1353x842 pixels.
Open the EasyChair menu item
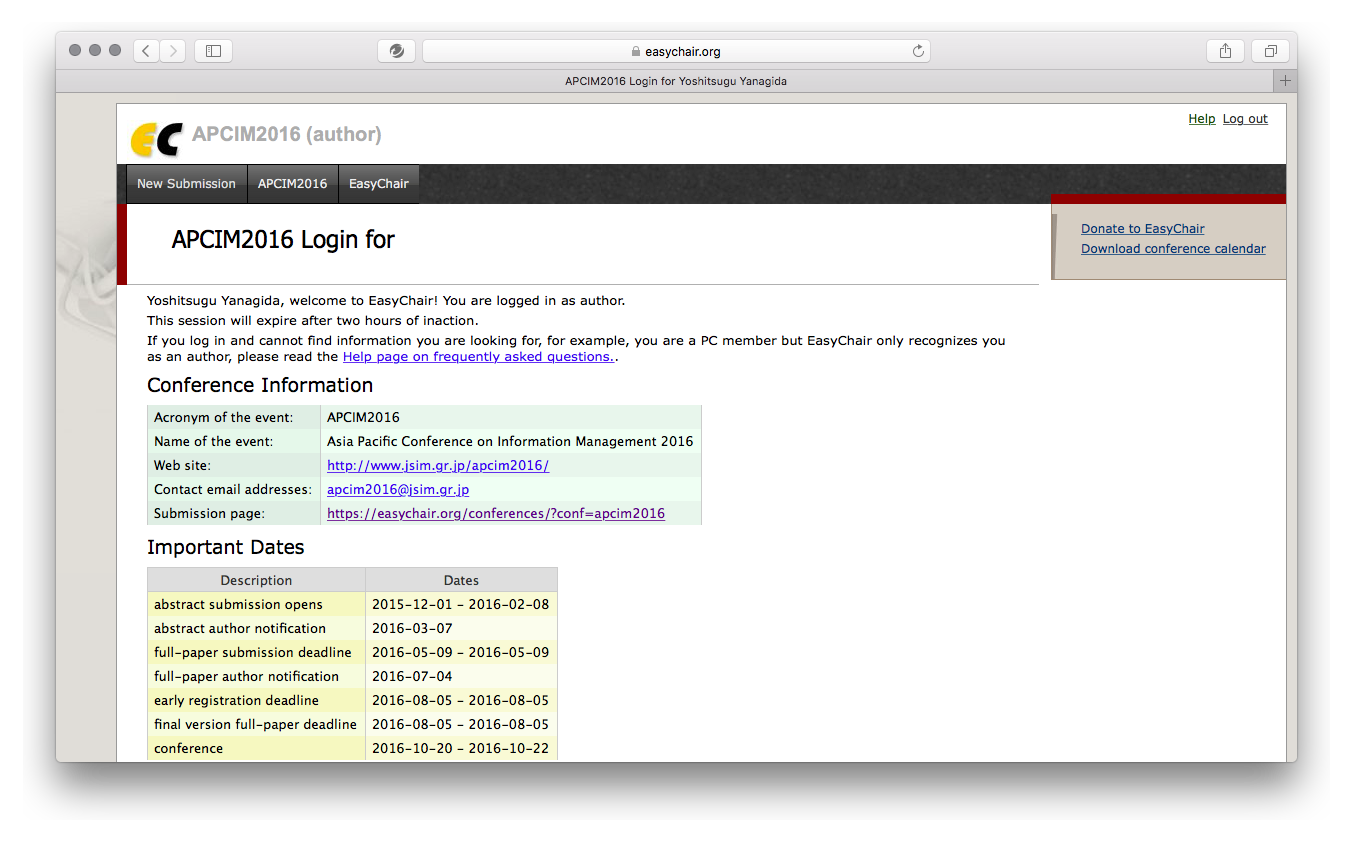tap(378, 184)
